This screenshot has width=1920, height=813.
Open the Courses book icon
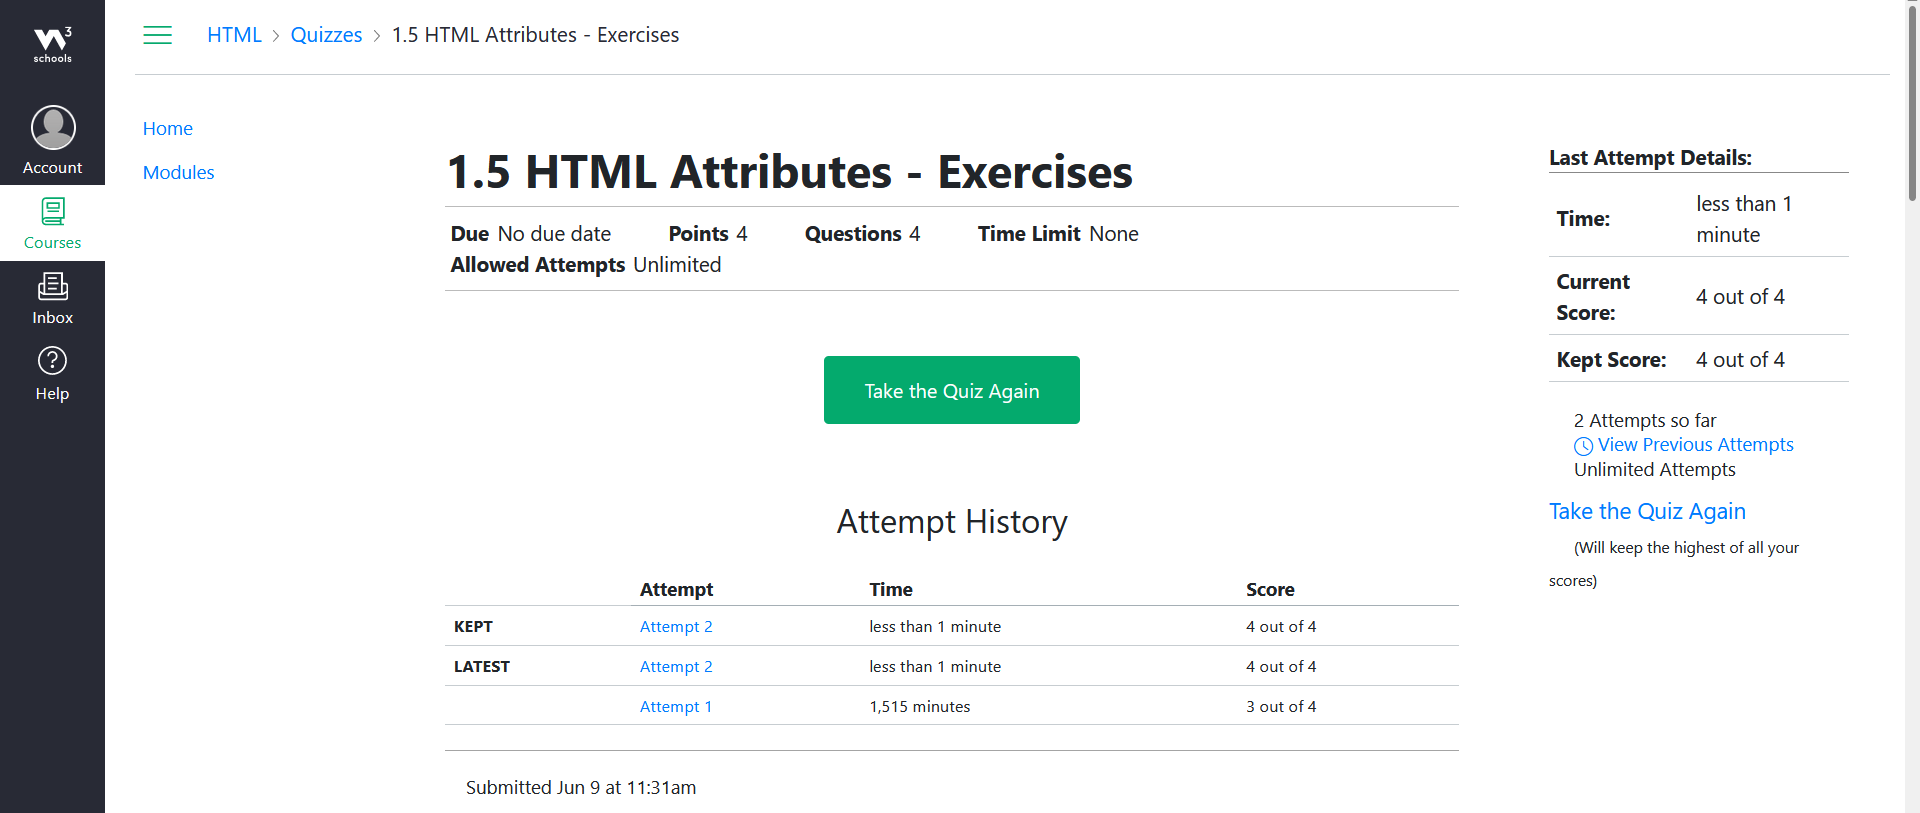tap(53, 211)
